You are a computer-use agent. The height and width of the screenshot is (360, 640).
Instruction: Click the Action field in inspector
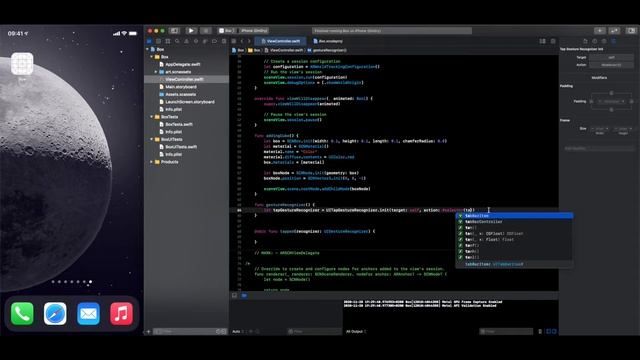point(611,65)
